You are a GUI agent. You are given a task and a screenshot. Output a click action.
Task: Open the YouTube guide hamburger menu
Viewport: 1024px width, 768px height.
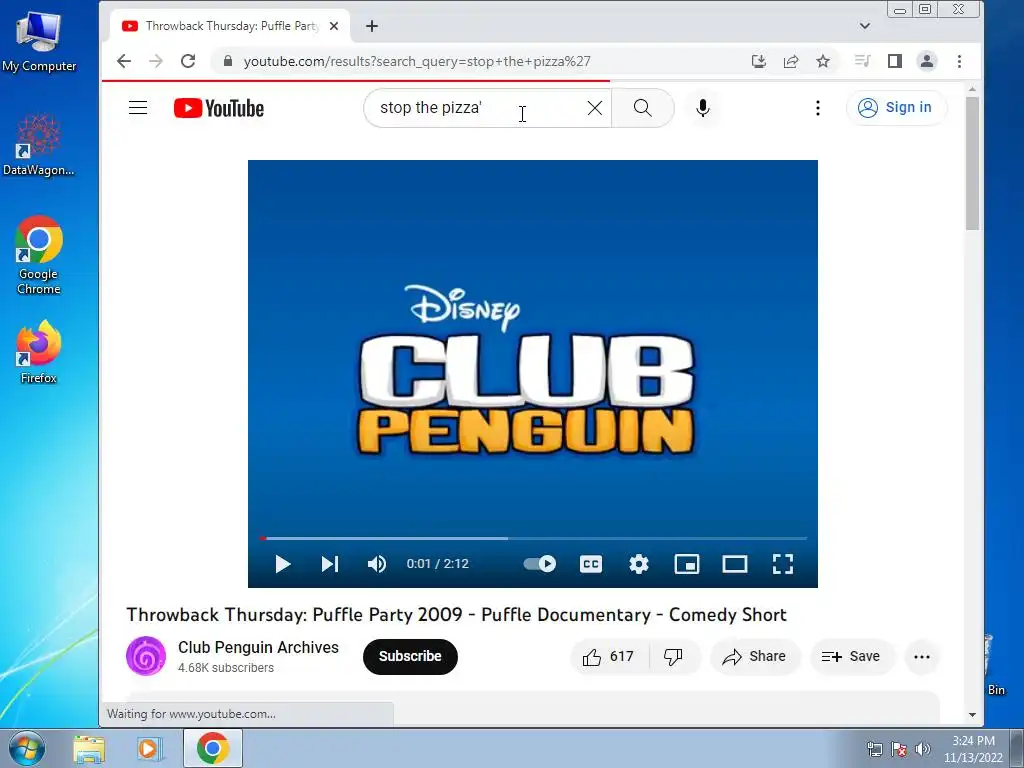[x=138, y=108]
